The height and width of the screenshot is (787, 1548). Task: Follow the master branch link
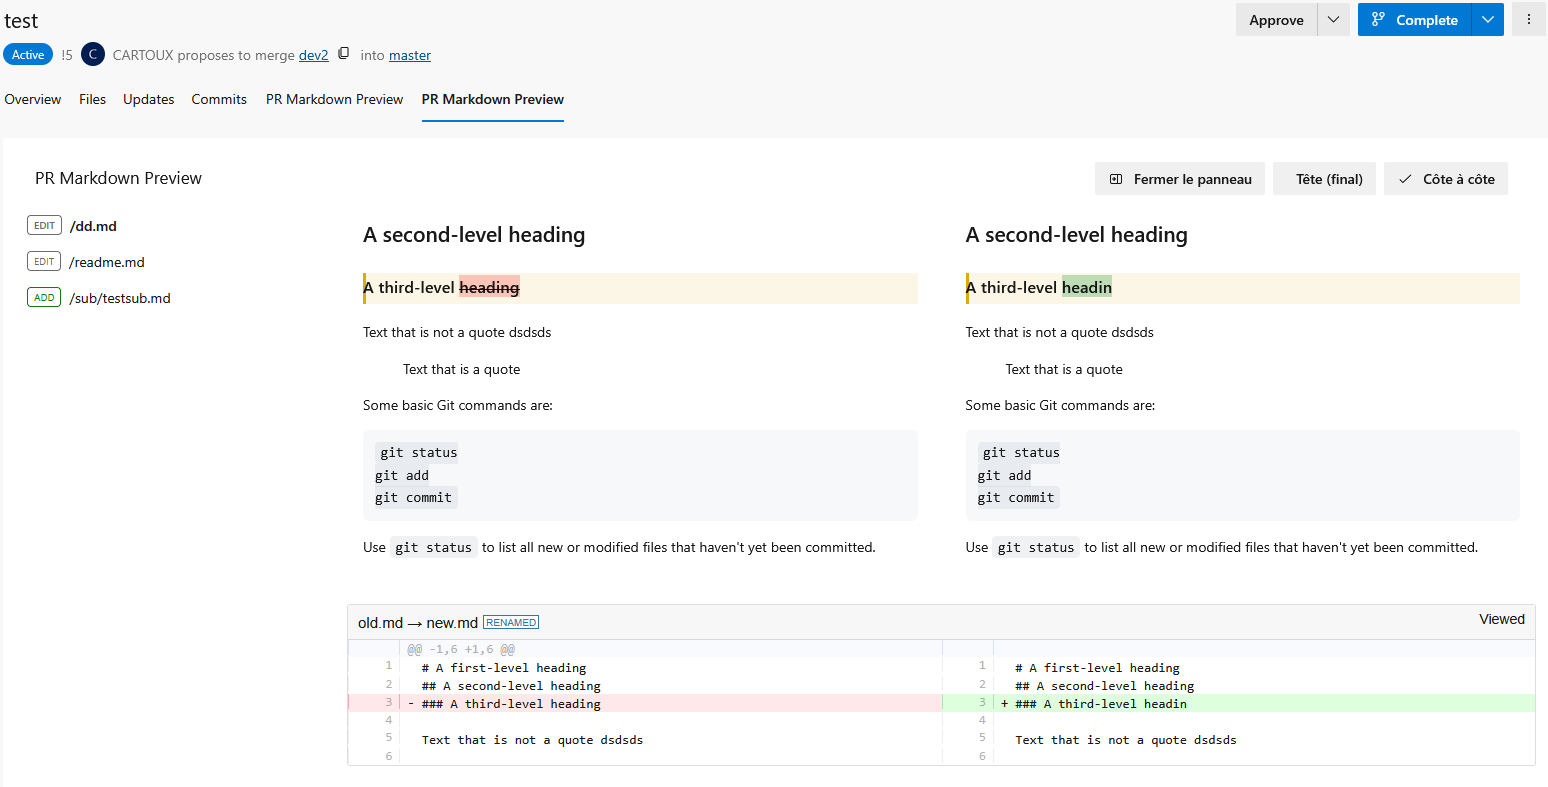[x=410, y=55]
